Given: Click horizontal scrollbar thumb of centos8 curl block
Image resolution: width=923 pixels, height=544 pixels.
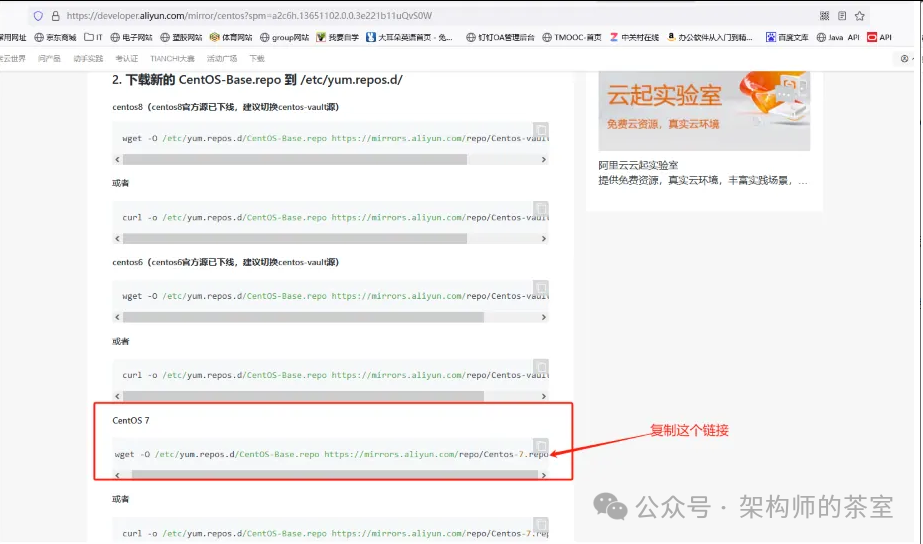Looking at the screenshot, I should 295,238.
